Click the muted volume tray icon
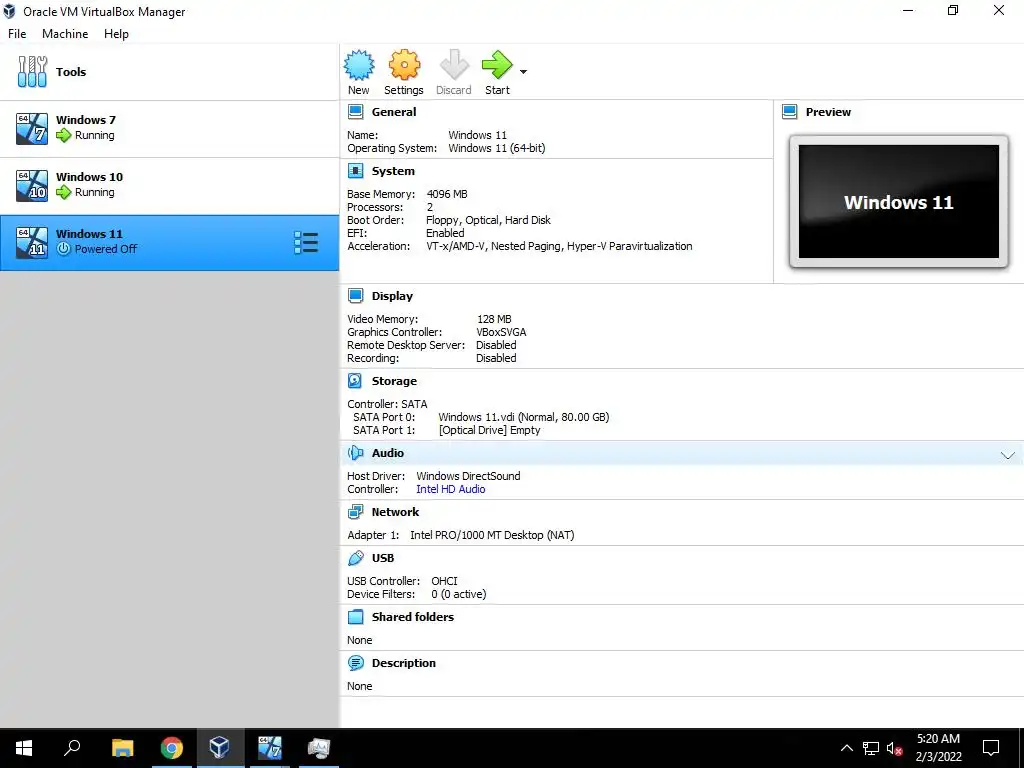 coord(894,748)
